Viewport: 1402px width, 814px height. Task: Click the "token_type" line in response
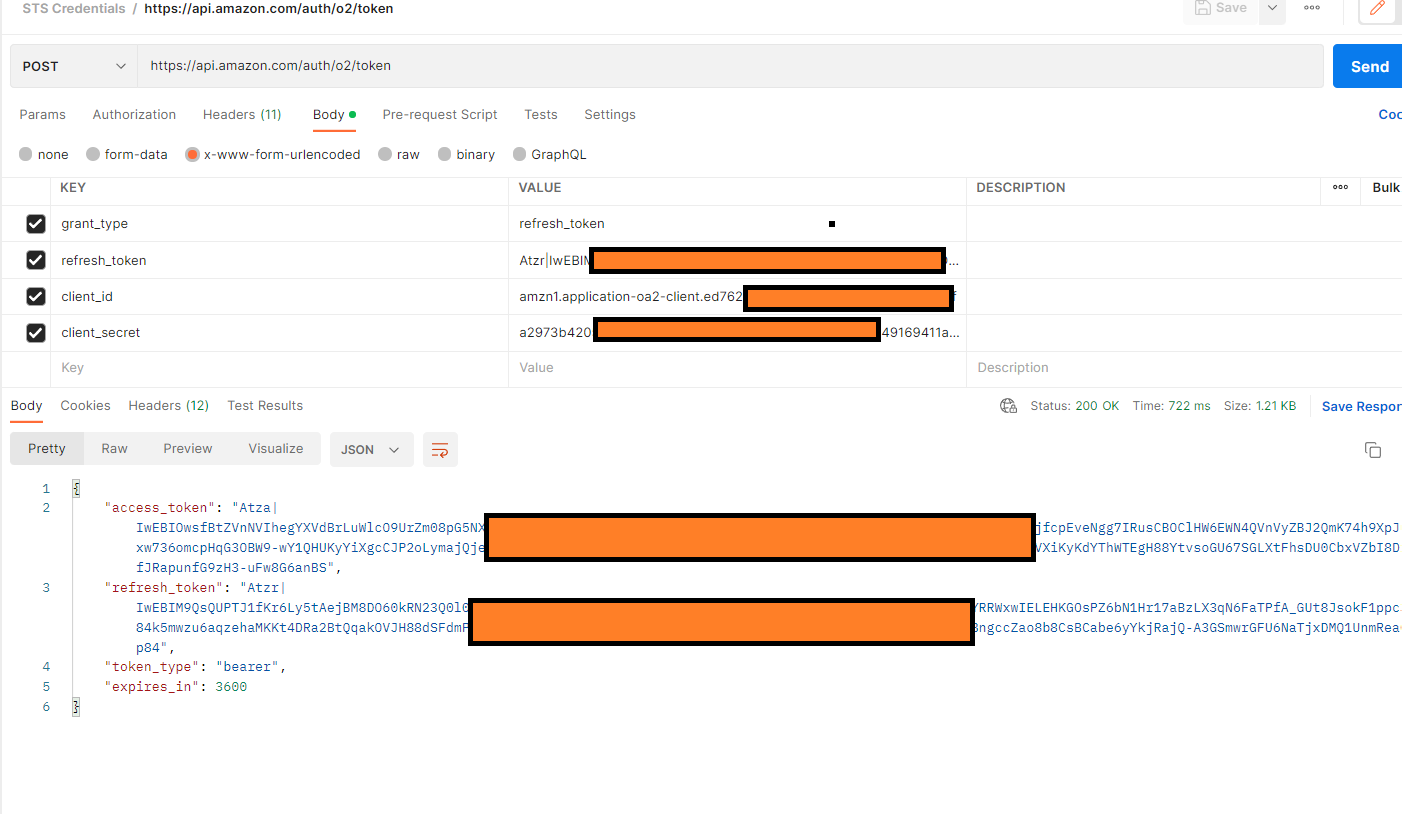196,667
